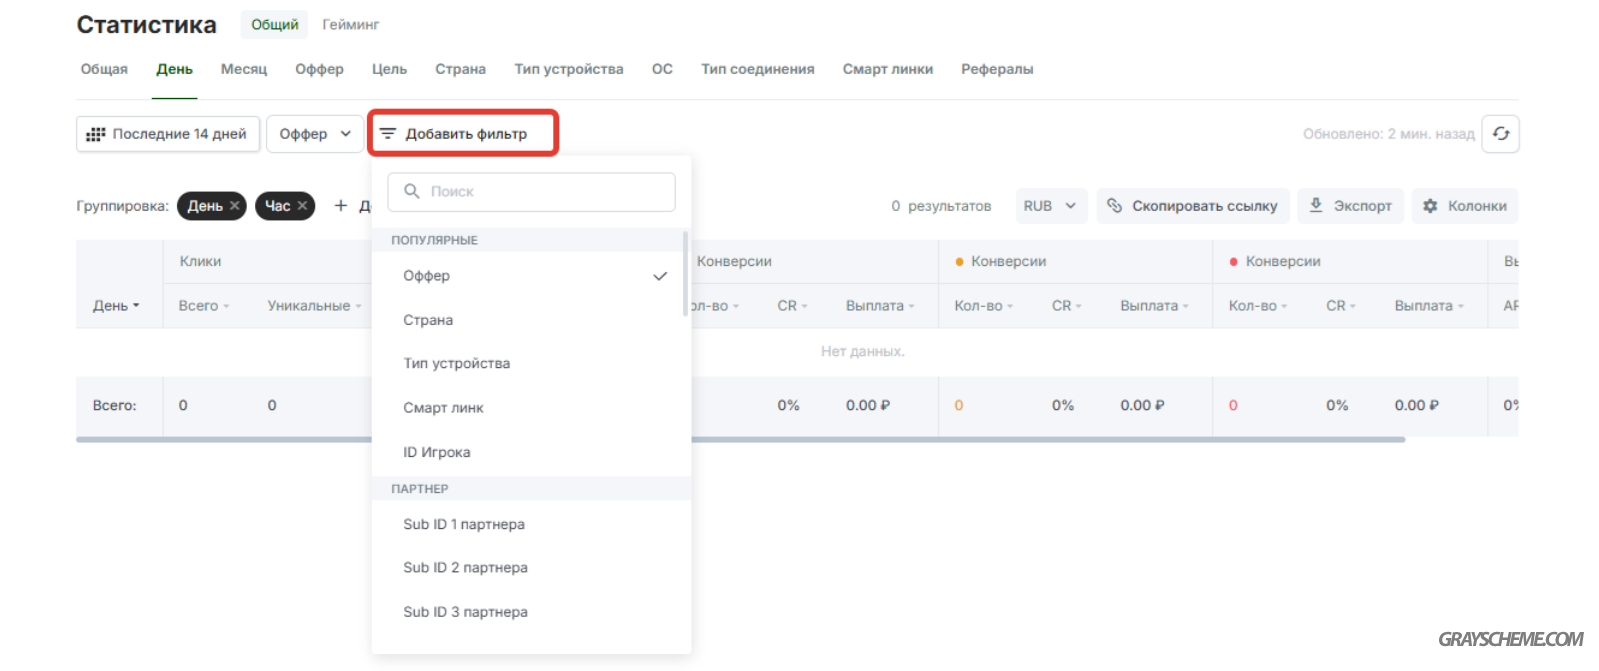The image size is (1599, 671).
Task: Switch to ОС tab
Action: coord(662,69)
